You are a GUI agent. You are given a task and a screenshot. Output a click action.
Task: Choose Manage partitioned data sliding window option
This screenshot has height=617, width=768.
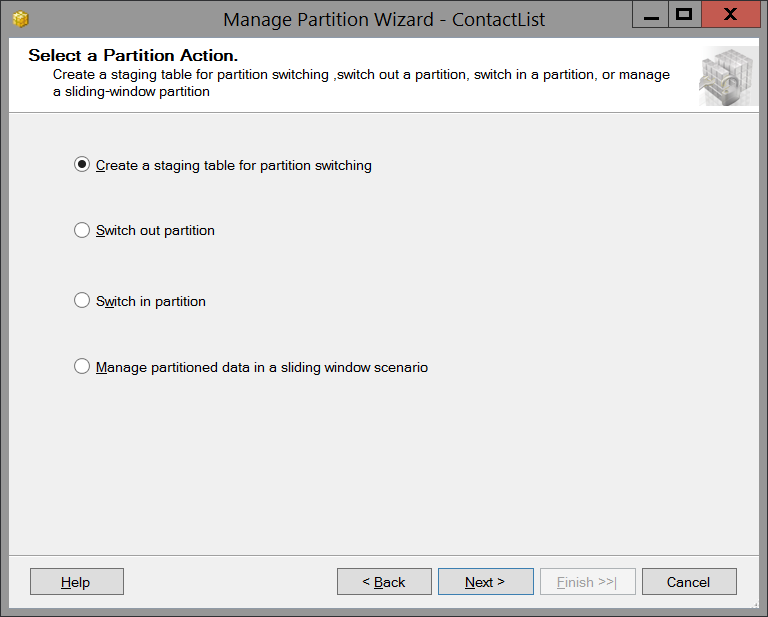click(x=82, y=367)
